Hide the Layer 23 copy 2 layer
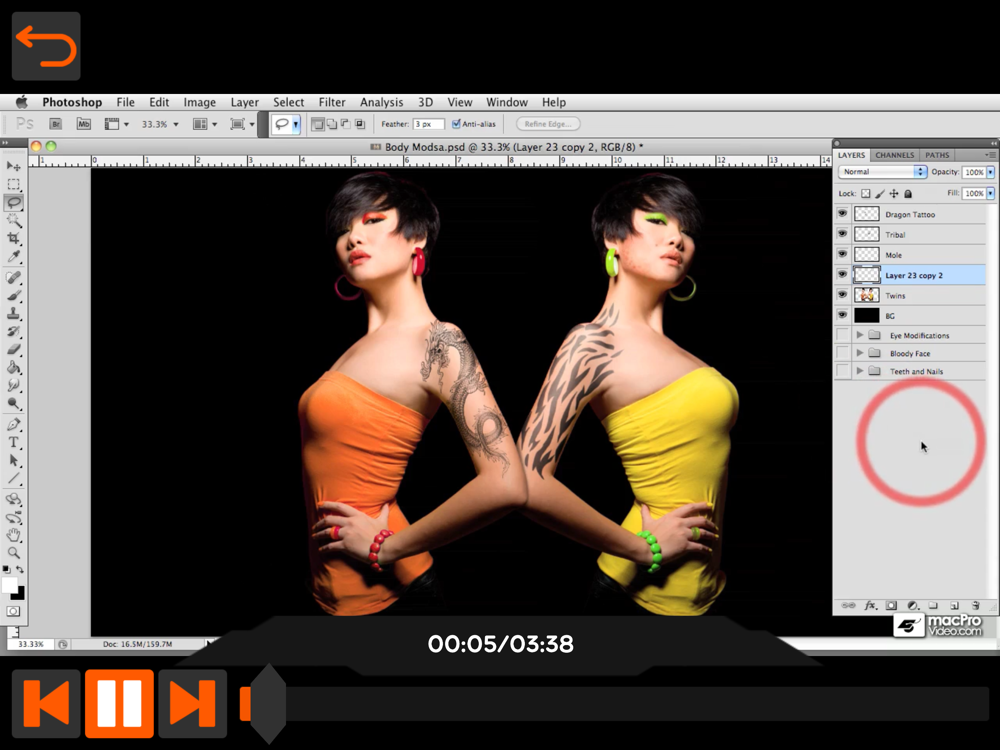This screenshot has width=1000, height=750. pos(842,275)
